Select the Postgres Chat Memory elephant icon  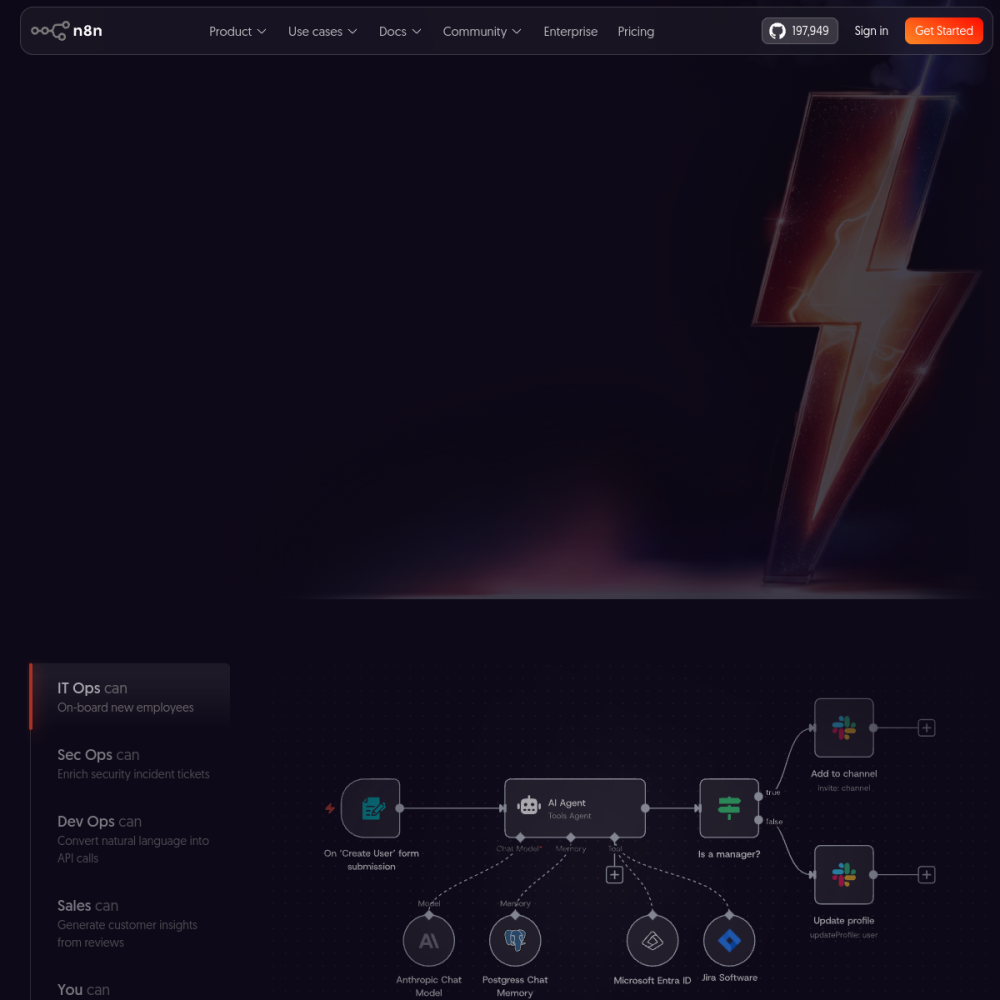click(x=515, y=941)
